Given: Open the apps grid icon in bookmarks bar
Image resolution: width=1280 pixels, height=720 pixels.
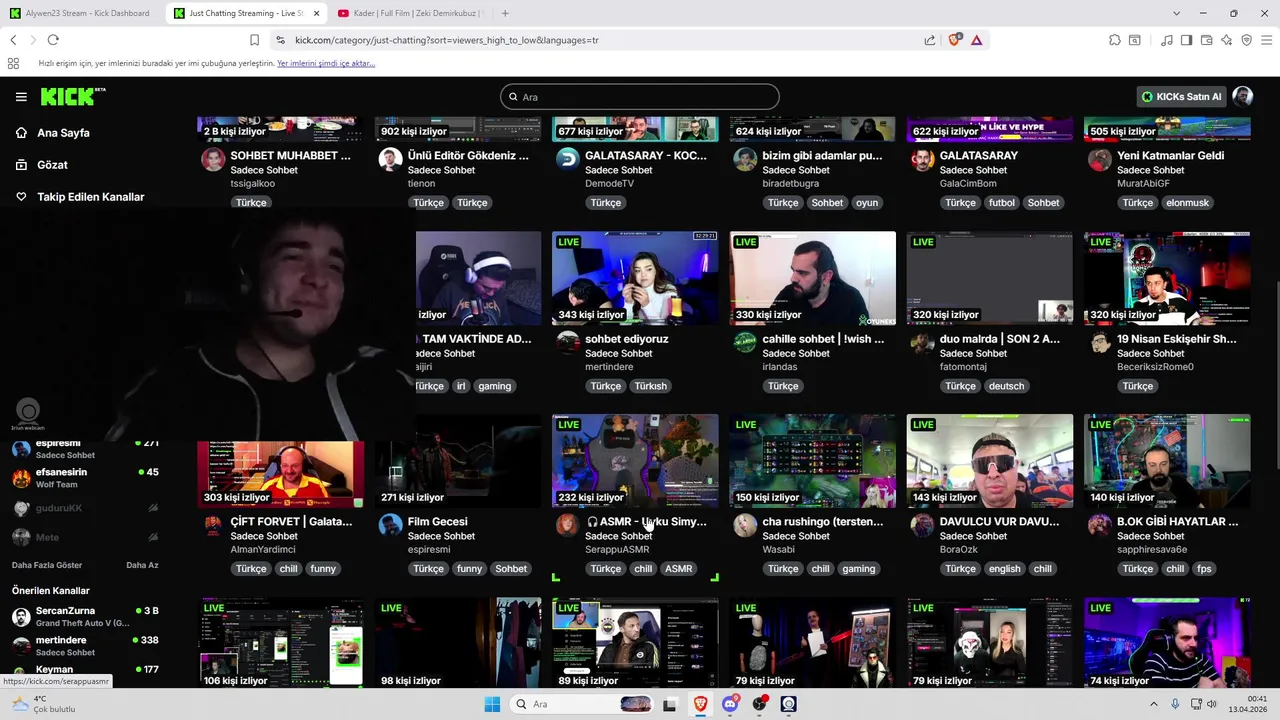Looking at the screenshot, I should 13,63.
